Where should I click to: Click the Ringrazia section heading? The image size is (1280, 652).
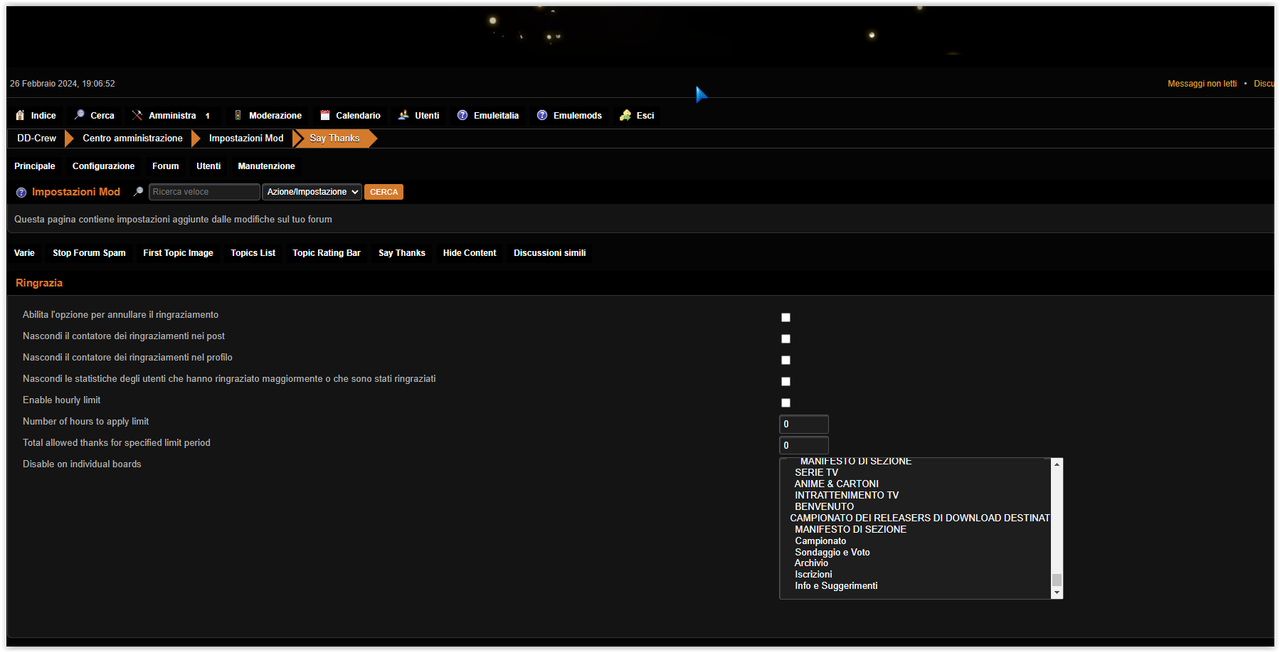pyautogui.click(x=39, y=283)
